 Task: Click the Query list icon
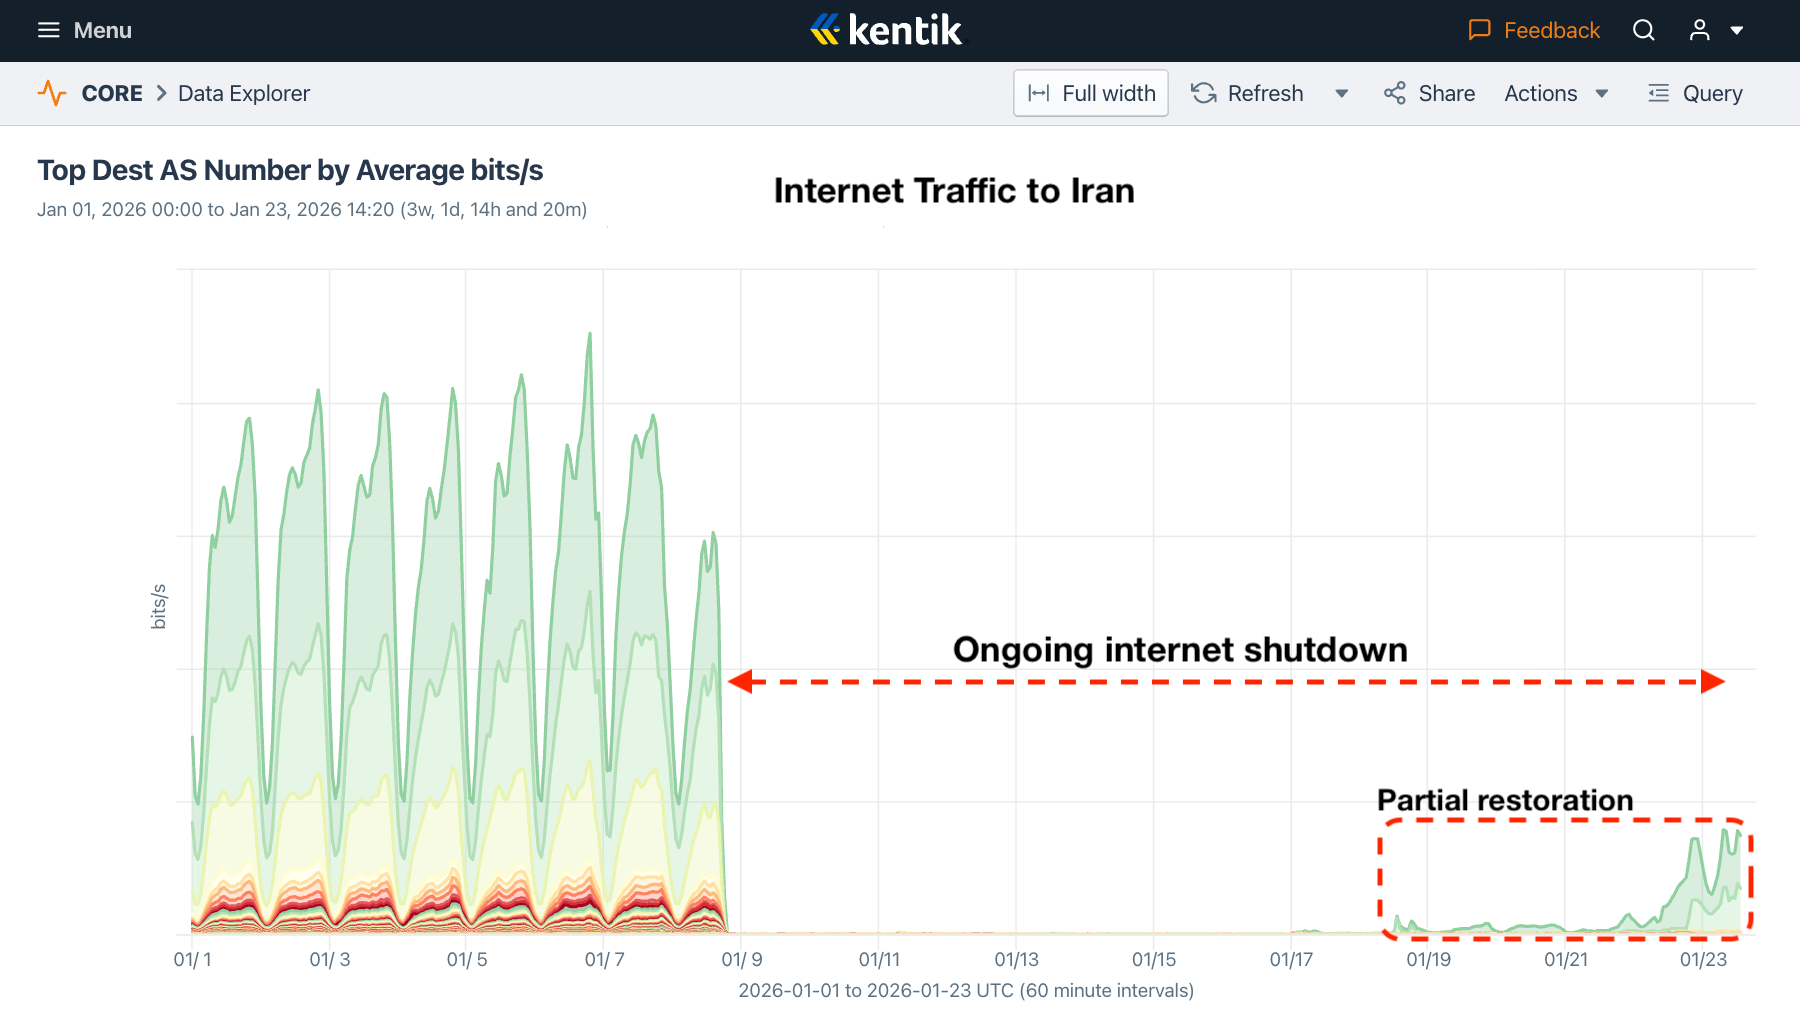click(1658, 93)
